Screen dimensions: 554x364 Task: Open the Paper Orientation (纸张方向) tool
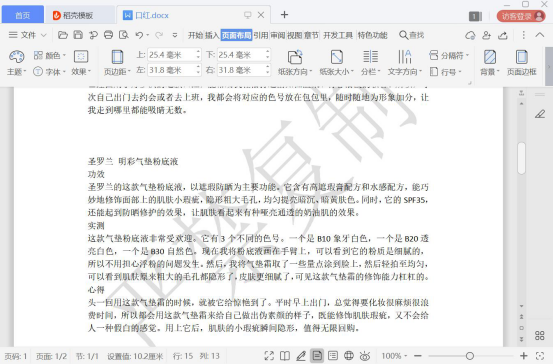pyautogui.click(x=295, y=63)
